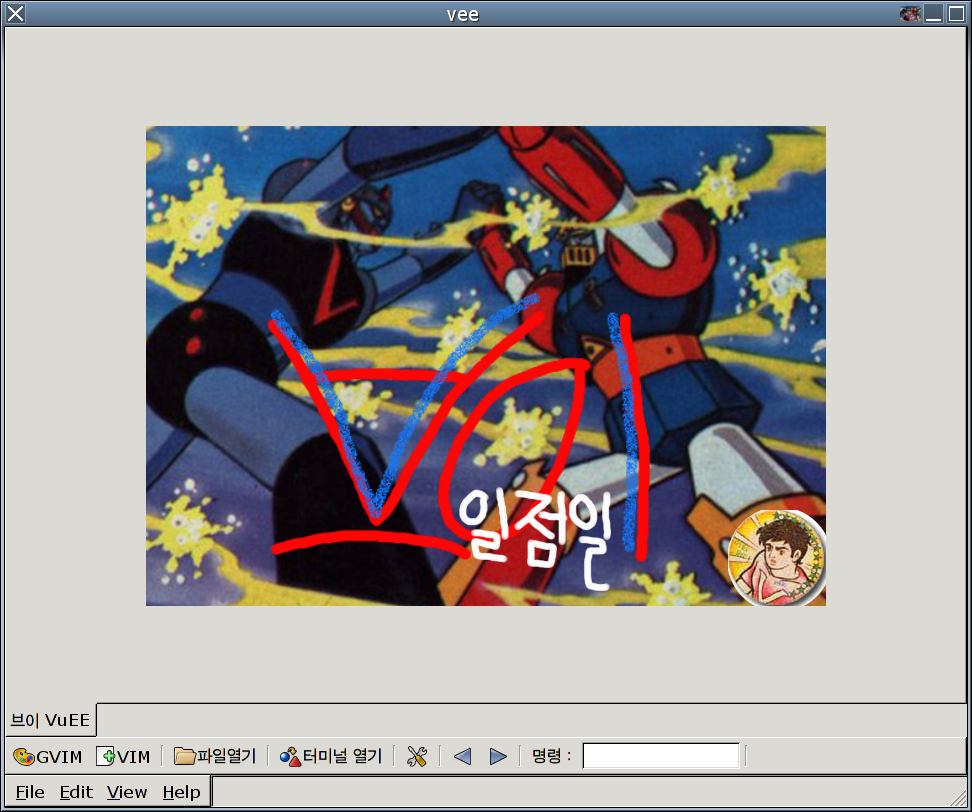Open the wrench and screwdriver settings tool
972x812 pixels.
417,756
